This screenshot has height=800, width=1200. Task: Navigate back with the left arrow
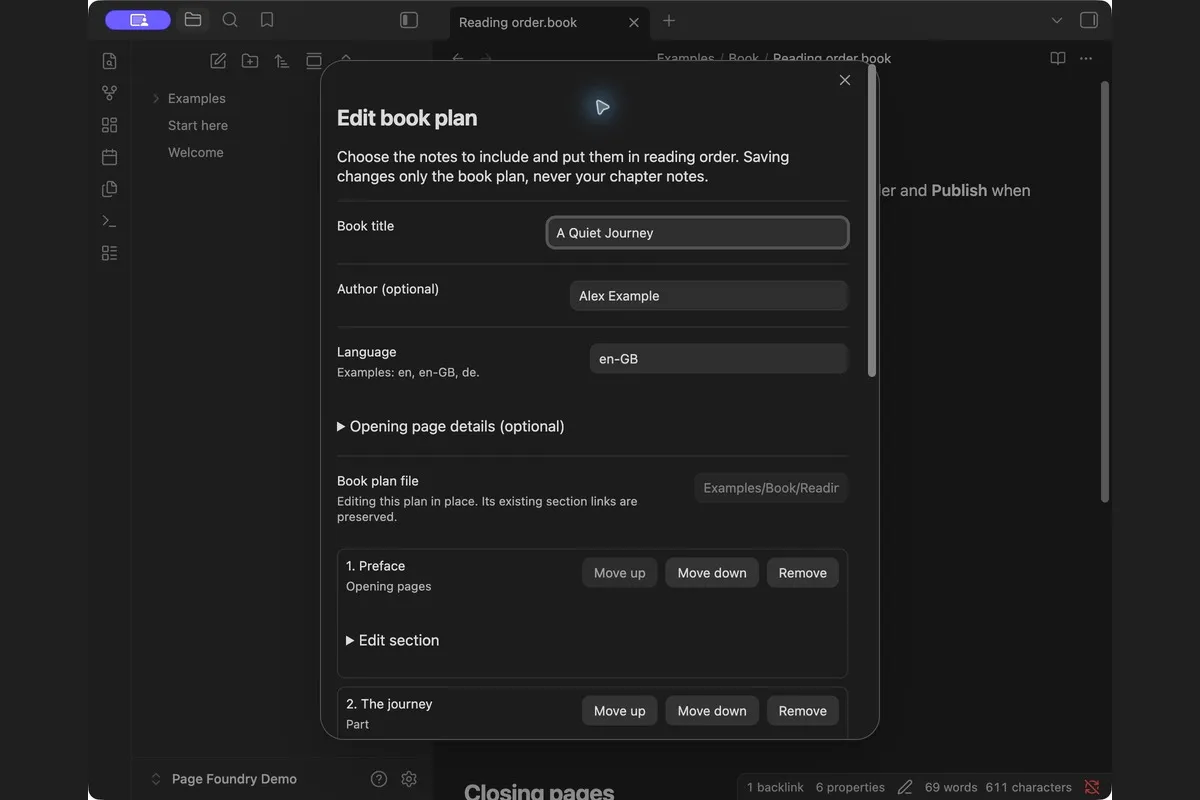pos(458,58)
